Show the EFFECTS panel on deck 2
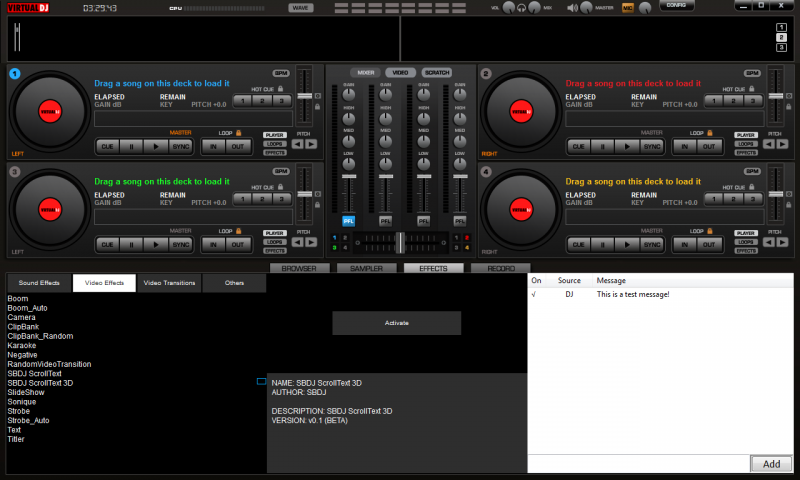Viewport: 800px width, 480px height. point(746,153)
